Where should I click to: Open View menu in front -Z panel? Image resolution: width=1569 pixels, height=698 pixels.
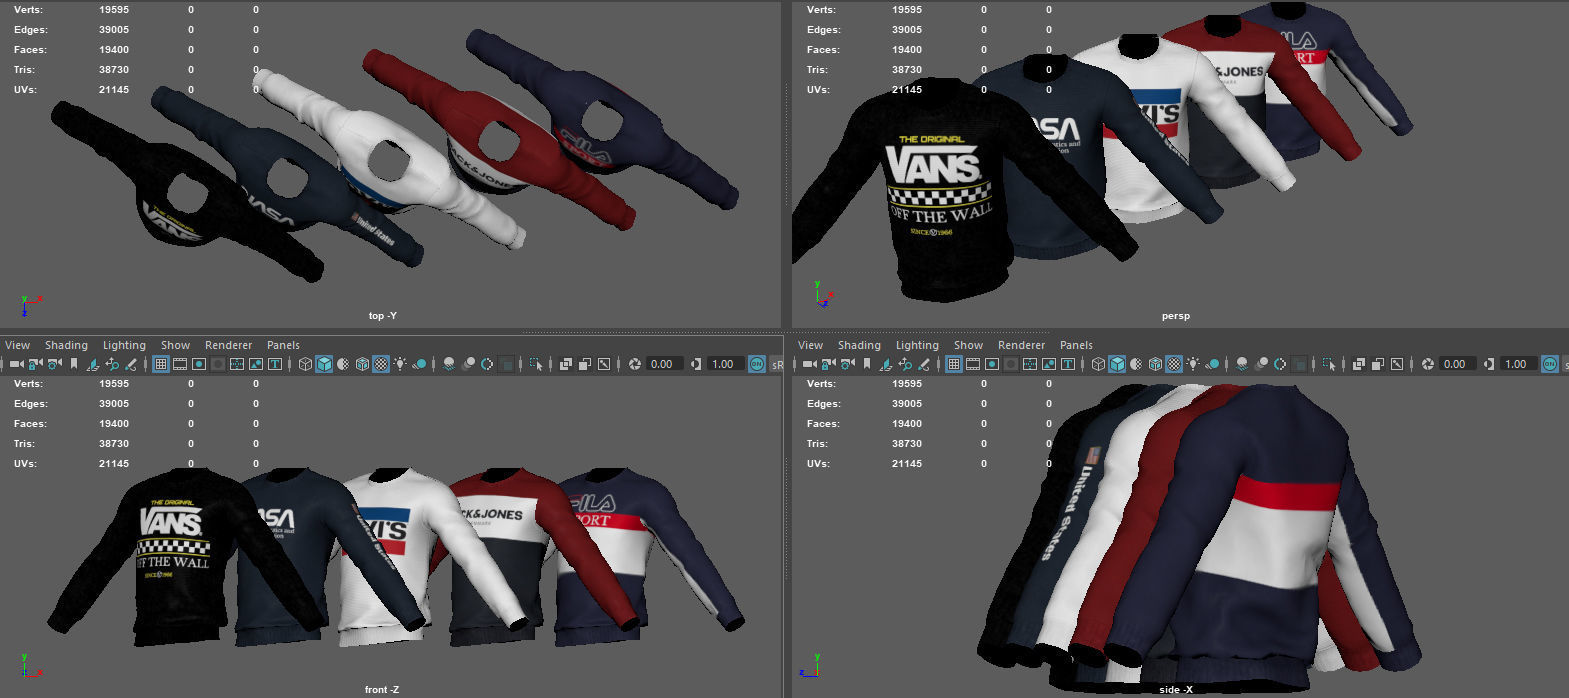point(18,345)
